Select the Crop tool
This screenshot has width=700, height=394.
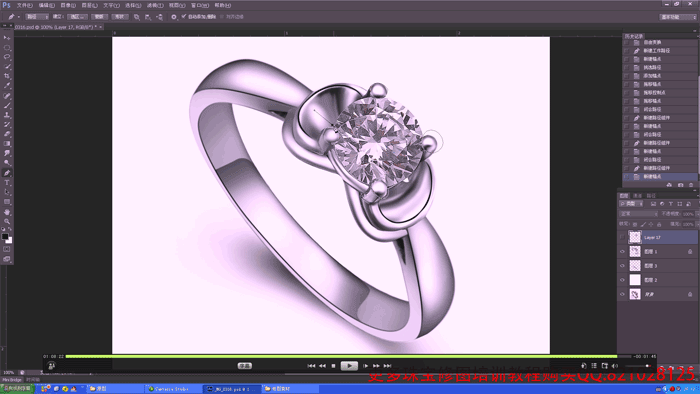click(x=7, y=76)
